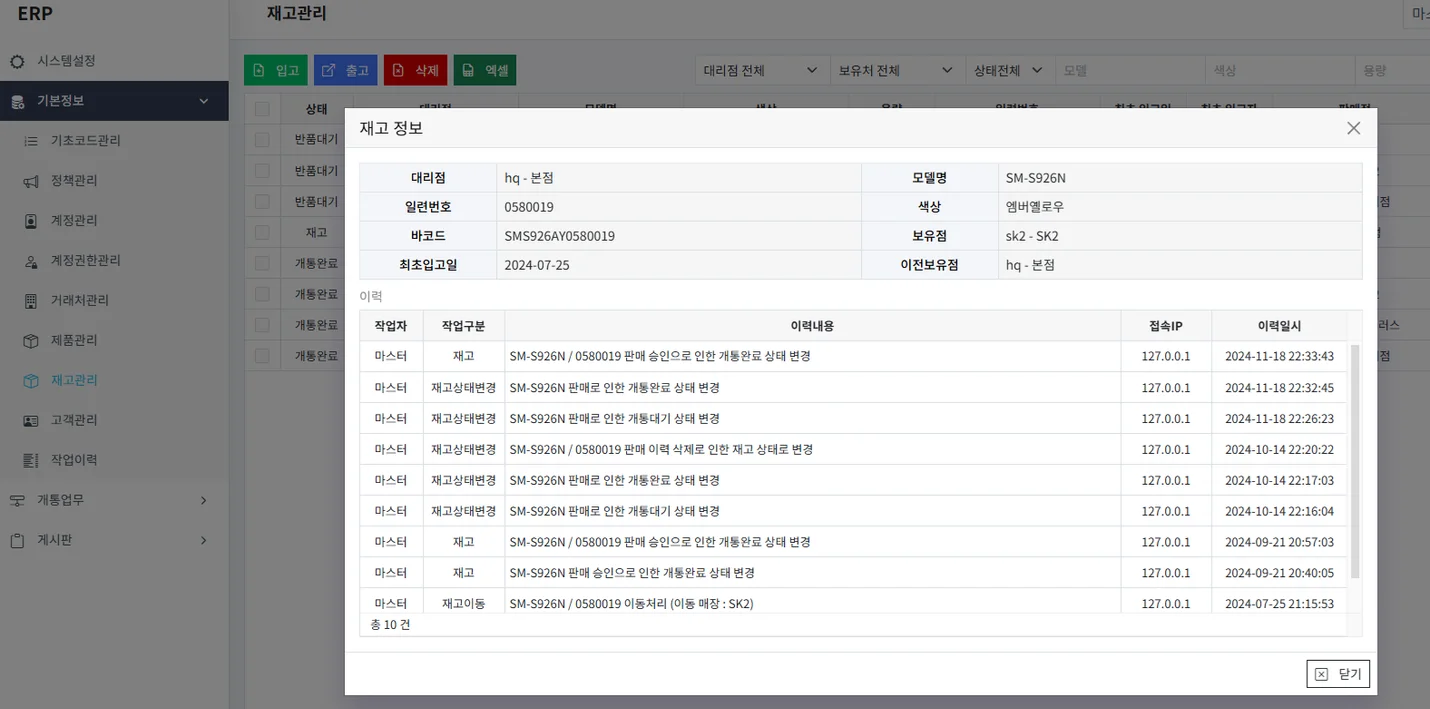Click the 접속IP column header
The width and height of the screenshot is (1430, 709).
1166,326
